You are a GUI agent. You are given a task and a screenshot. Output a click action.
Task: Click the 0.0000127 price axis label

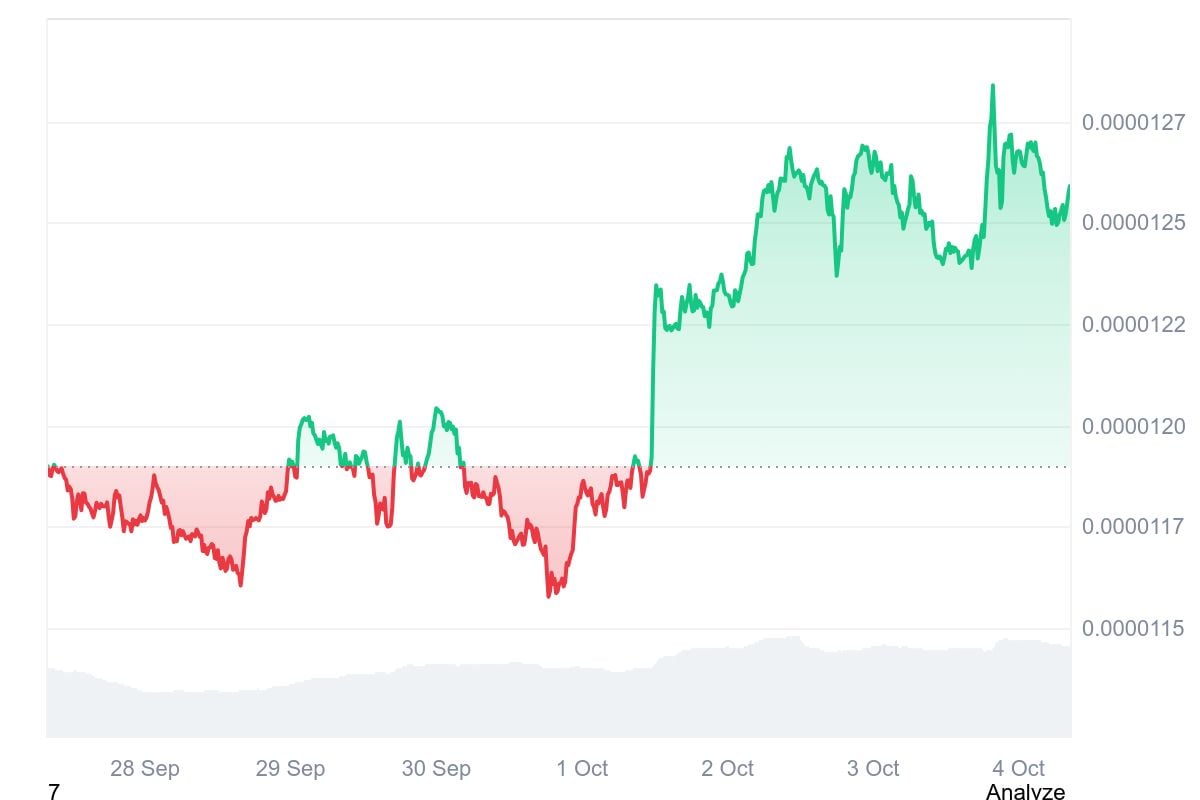coord(1133,123)
